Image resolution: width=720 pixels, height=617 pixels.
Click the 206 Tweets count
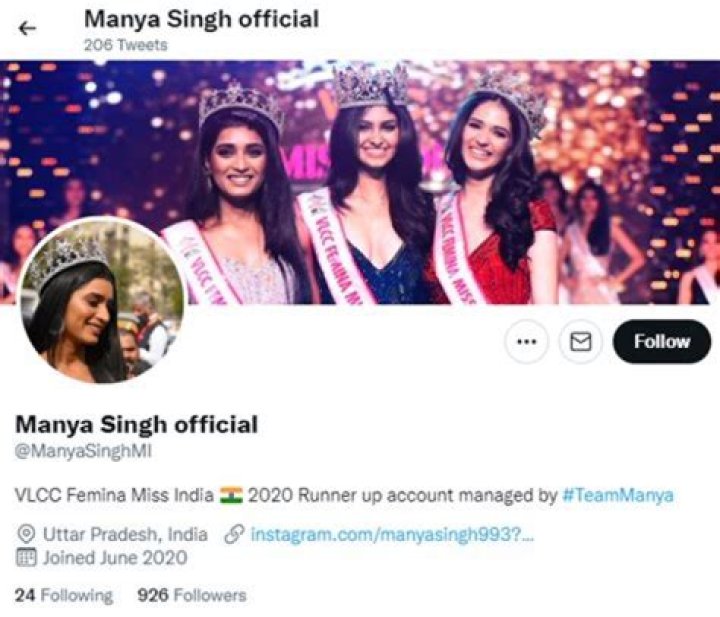[126, 45]
